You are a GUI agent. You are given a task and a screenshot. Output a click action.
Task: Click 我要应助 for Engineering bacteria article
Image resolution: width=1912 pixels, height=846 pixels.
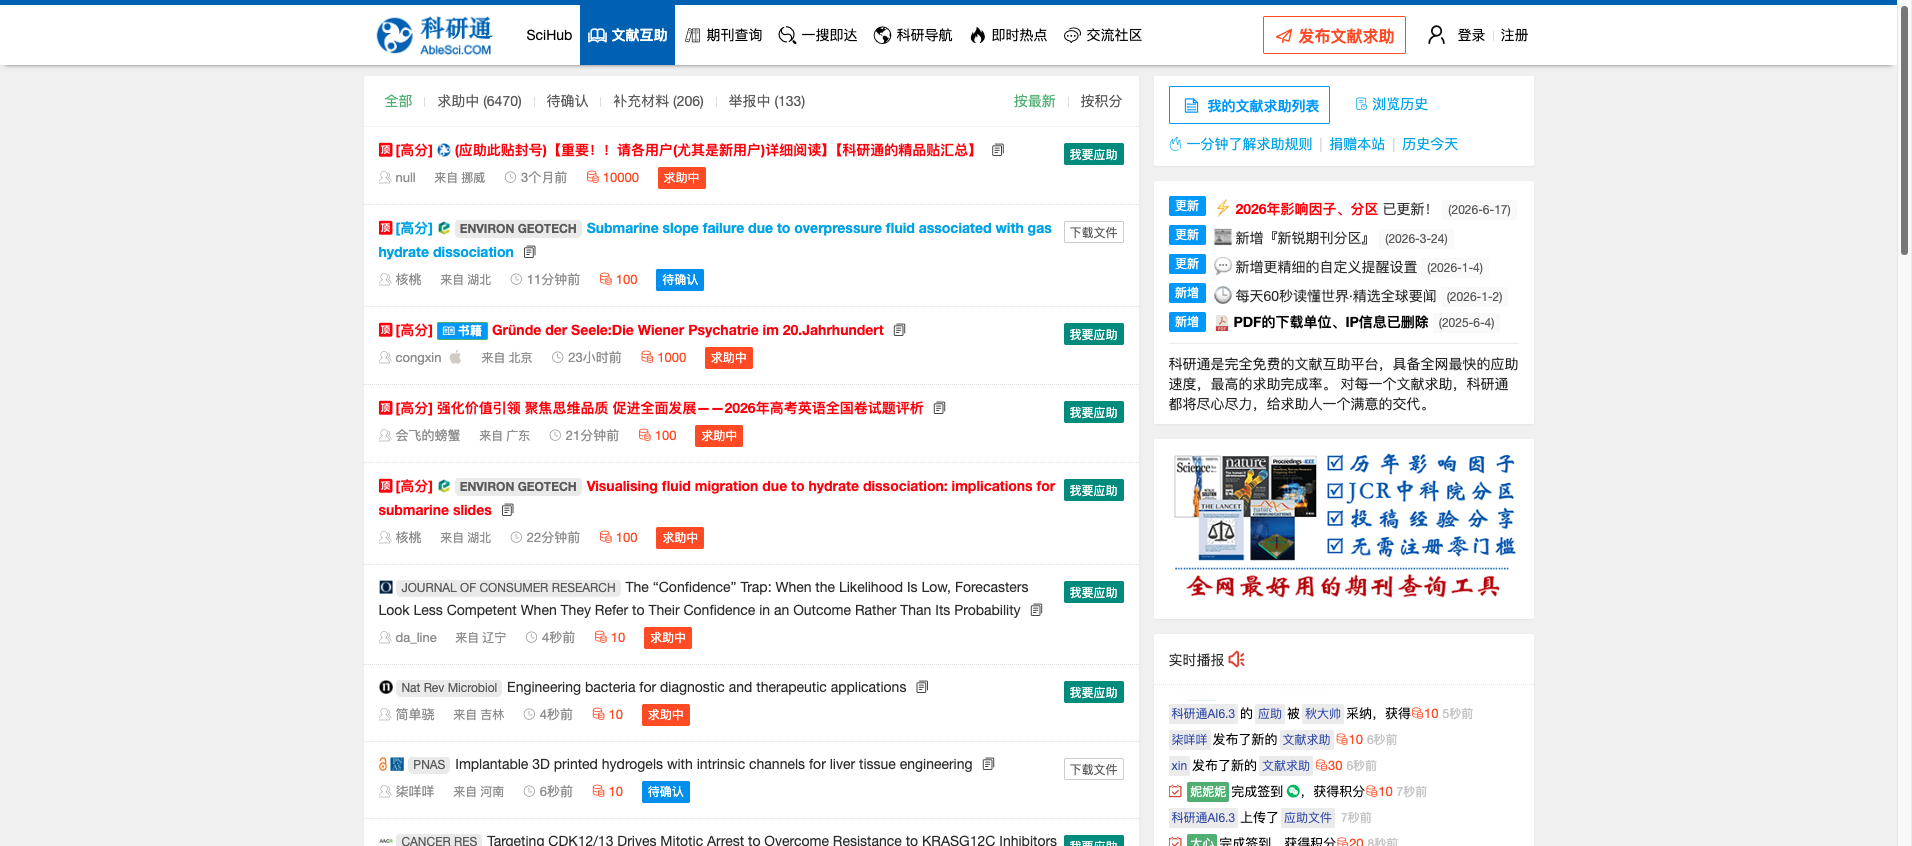pos(1093,692)
